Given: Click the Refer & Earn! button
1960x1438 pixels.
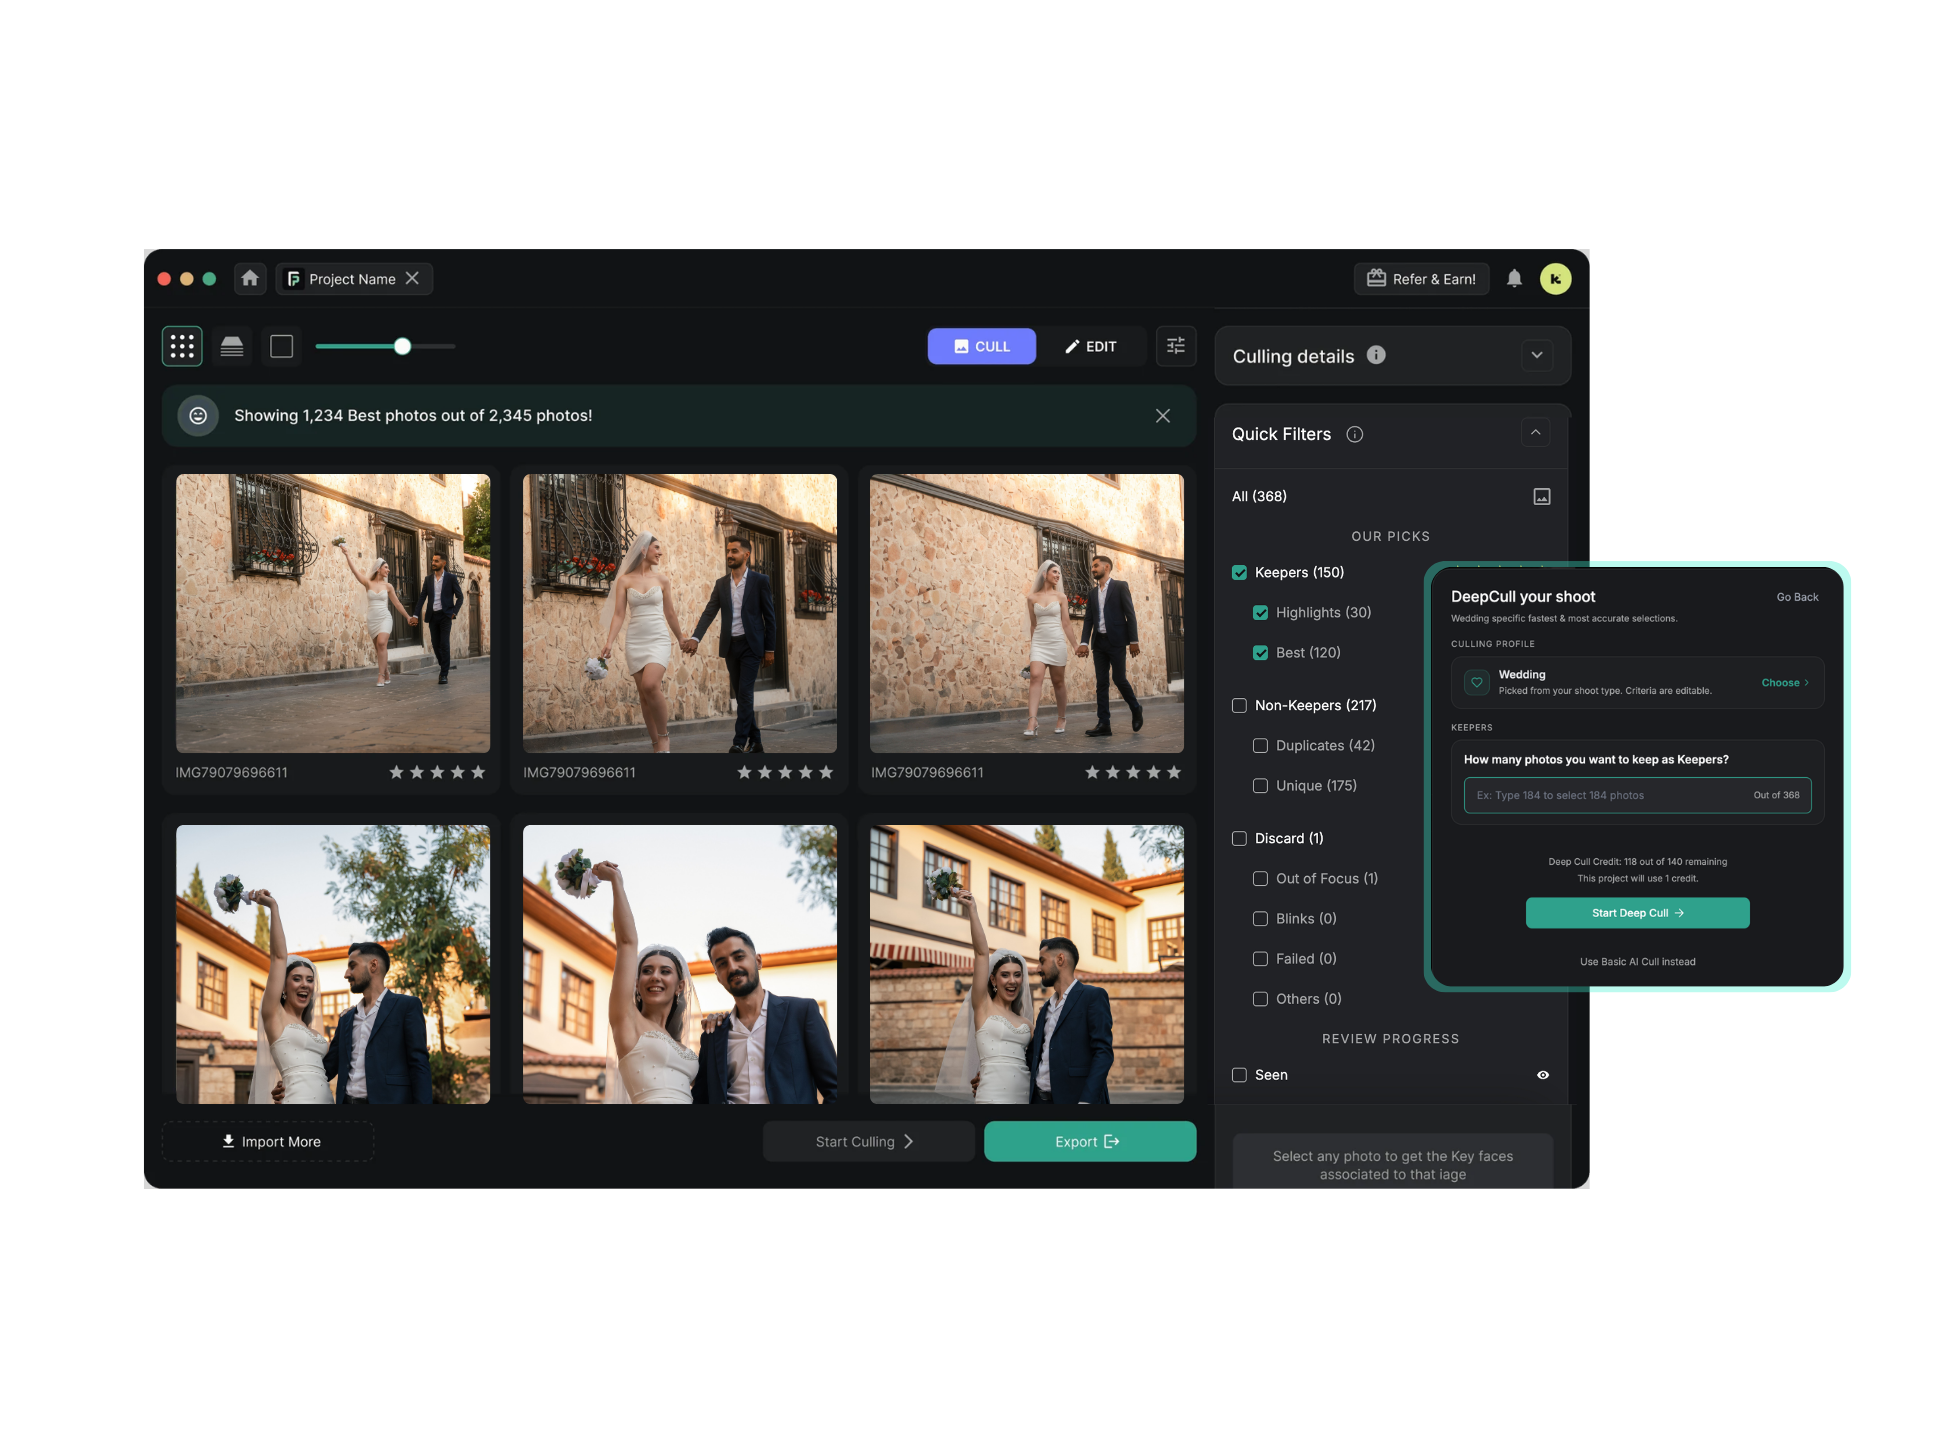Looking at the screenshot, I should 1421,278.
